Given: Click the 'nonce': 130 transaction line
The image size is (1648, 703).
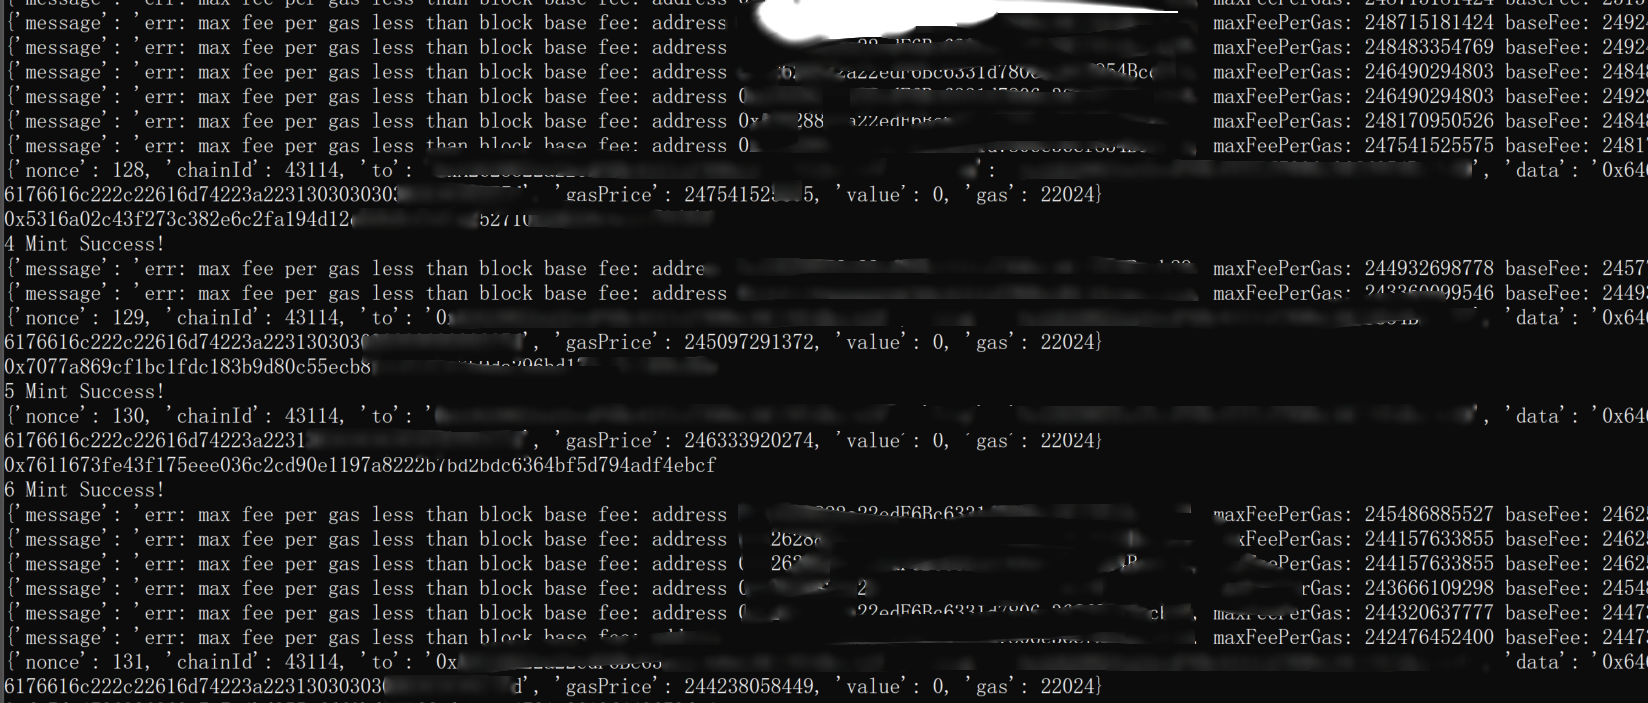Looking at the screenshot, I should 826,416.
